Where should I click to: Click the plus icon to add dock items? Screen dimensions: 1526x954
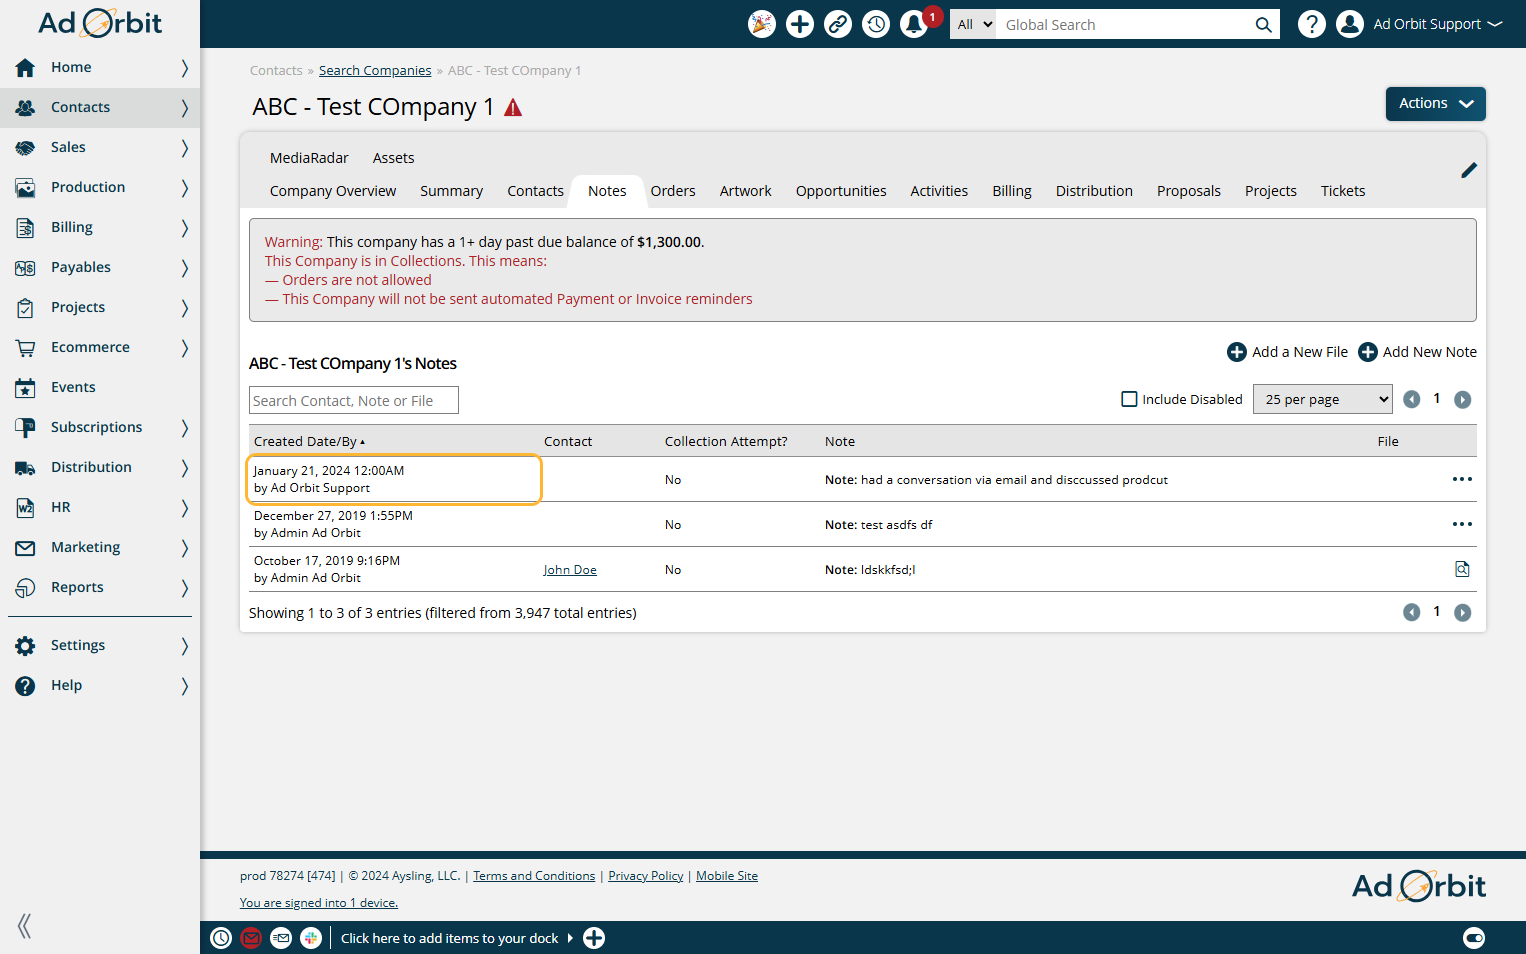pyautogui.click(x=594, y=938)
